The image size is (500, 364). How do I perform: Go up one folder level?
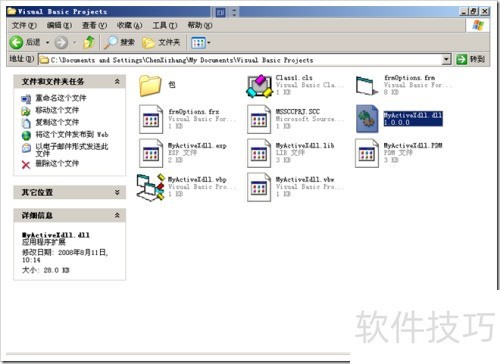tap(89, 43)
